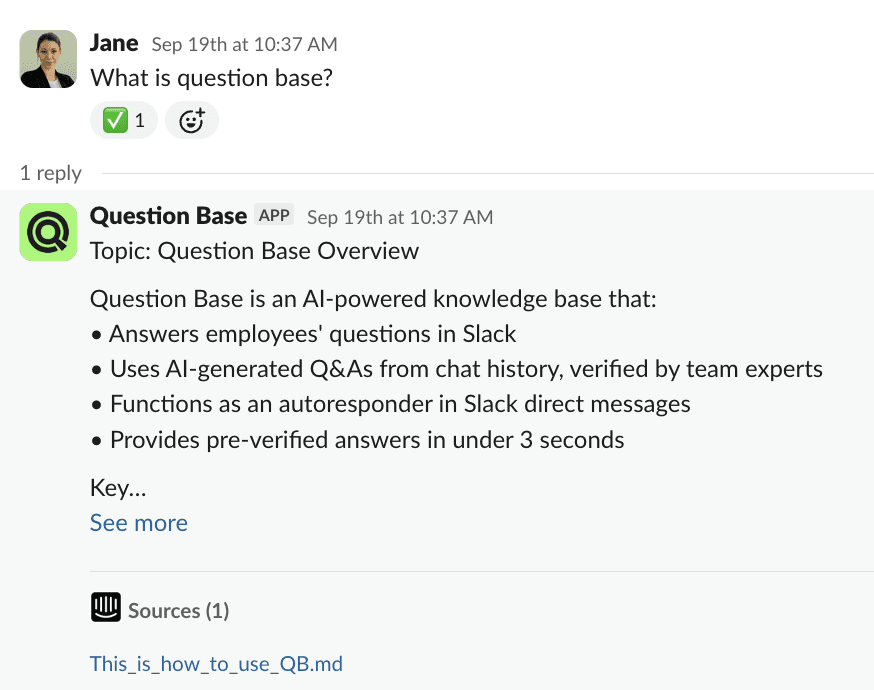874x690 pixels.
Task: Click the "1 reply" thread label
Action: pyautogui.click(x=51, y=173)
